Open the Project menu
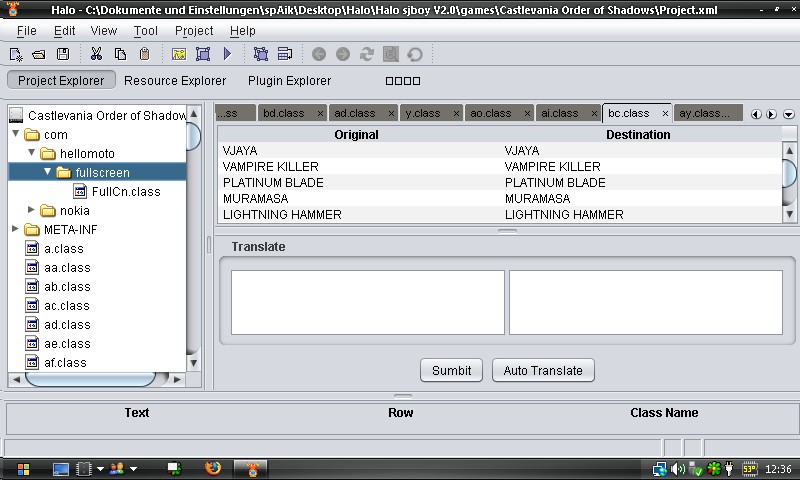Screen dimensions: 800x480 click(x=194, y=31)
